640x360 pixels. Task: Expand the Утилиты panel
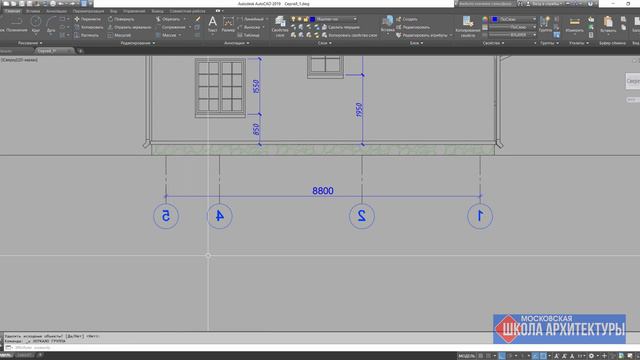(578, 43)
